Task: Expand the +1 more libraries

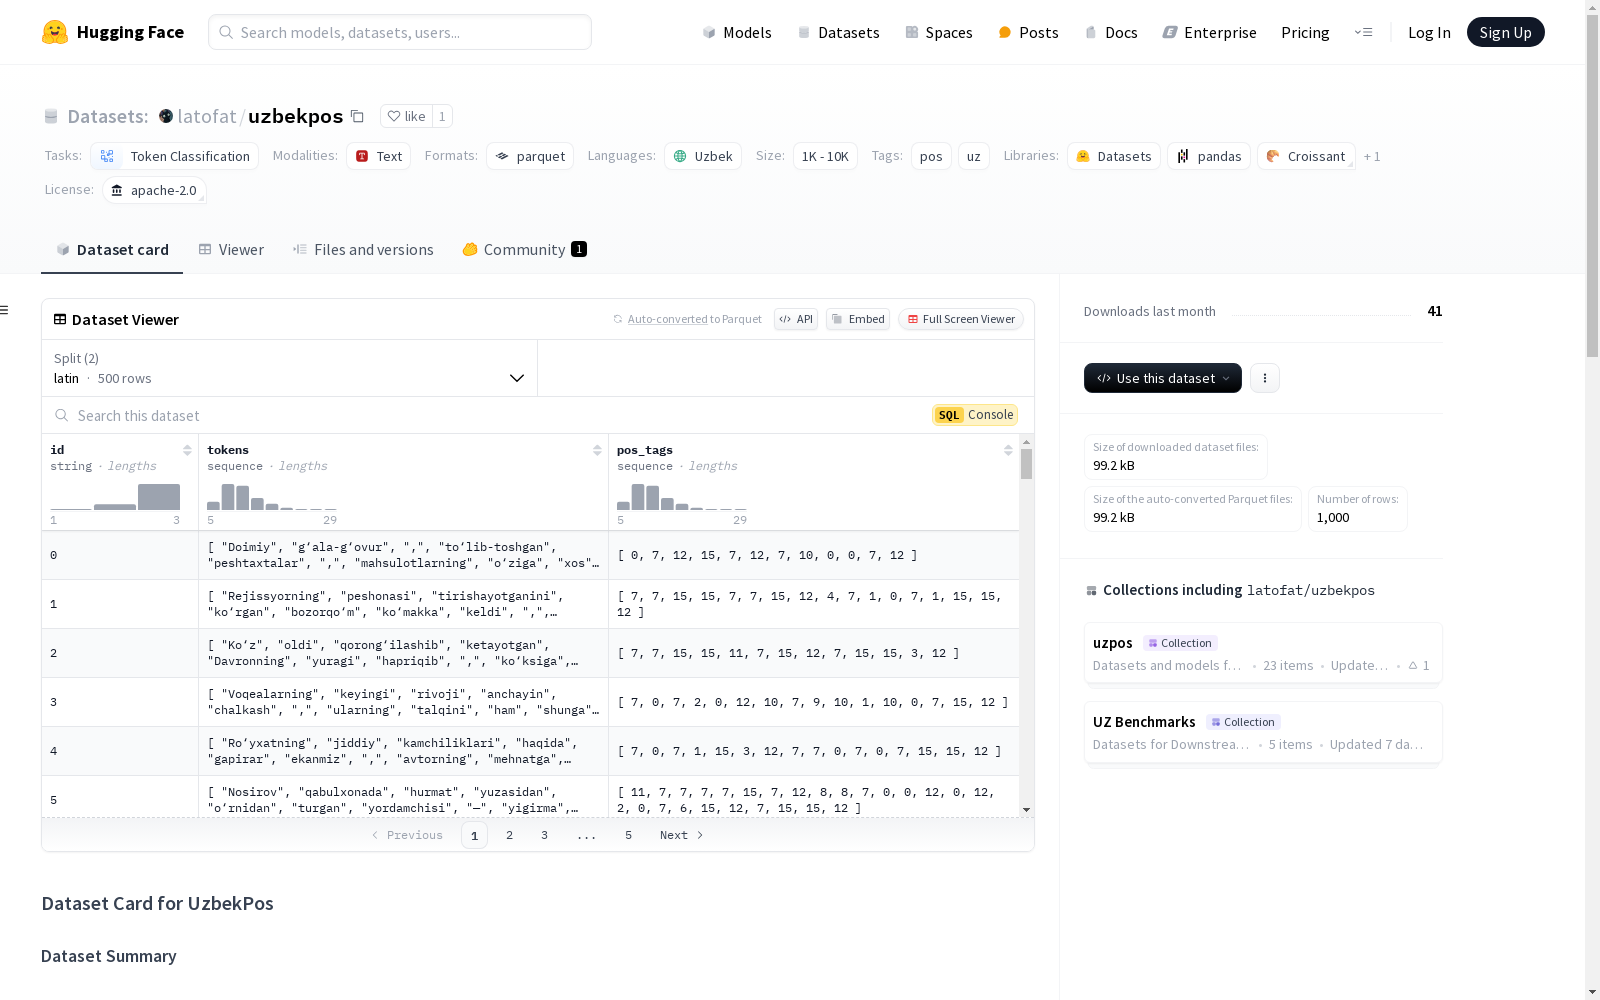Action: (1372, 157)
